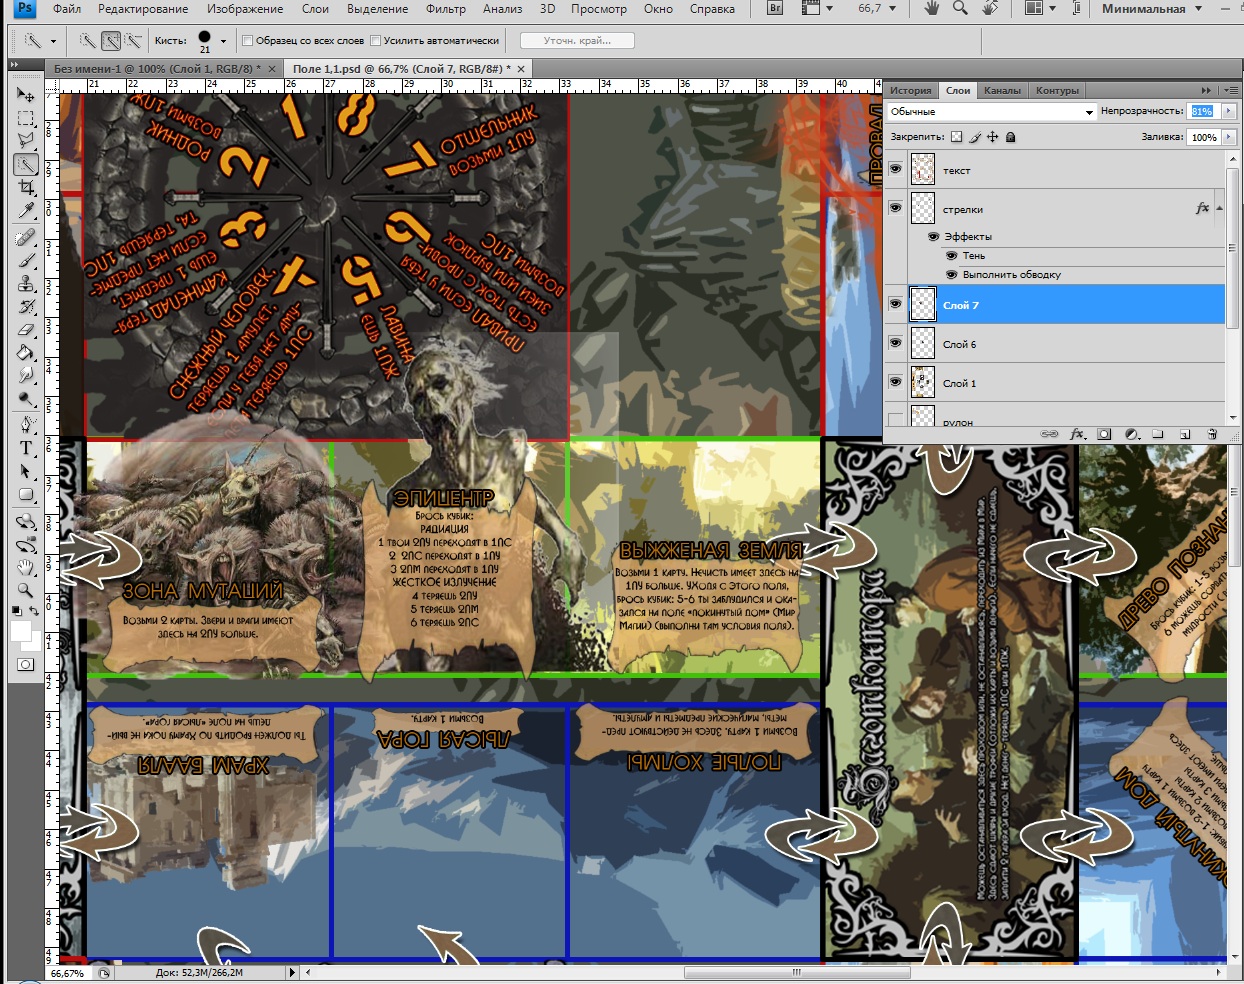Select the Quick Selection tool in toolbox
This screenshot has width=1244, height=984.
[x=26, y=164]
